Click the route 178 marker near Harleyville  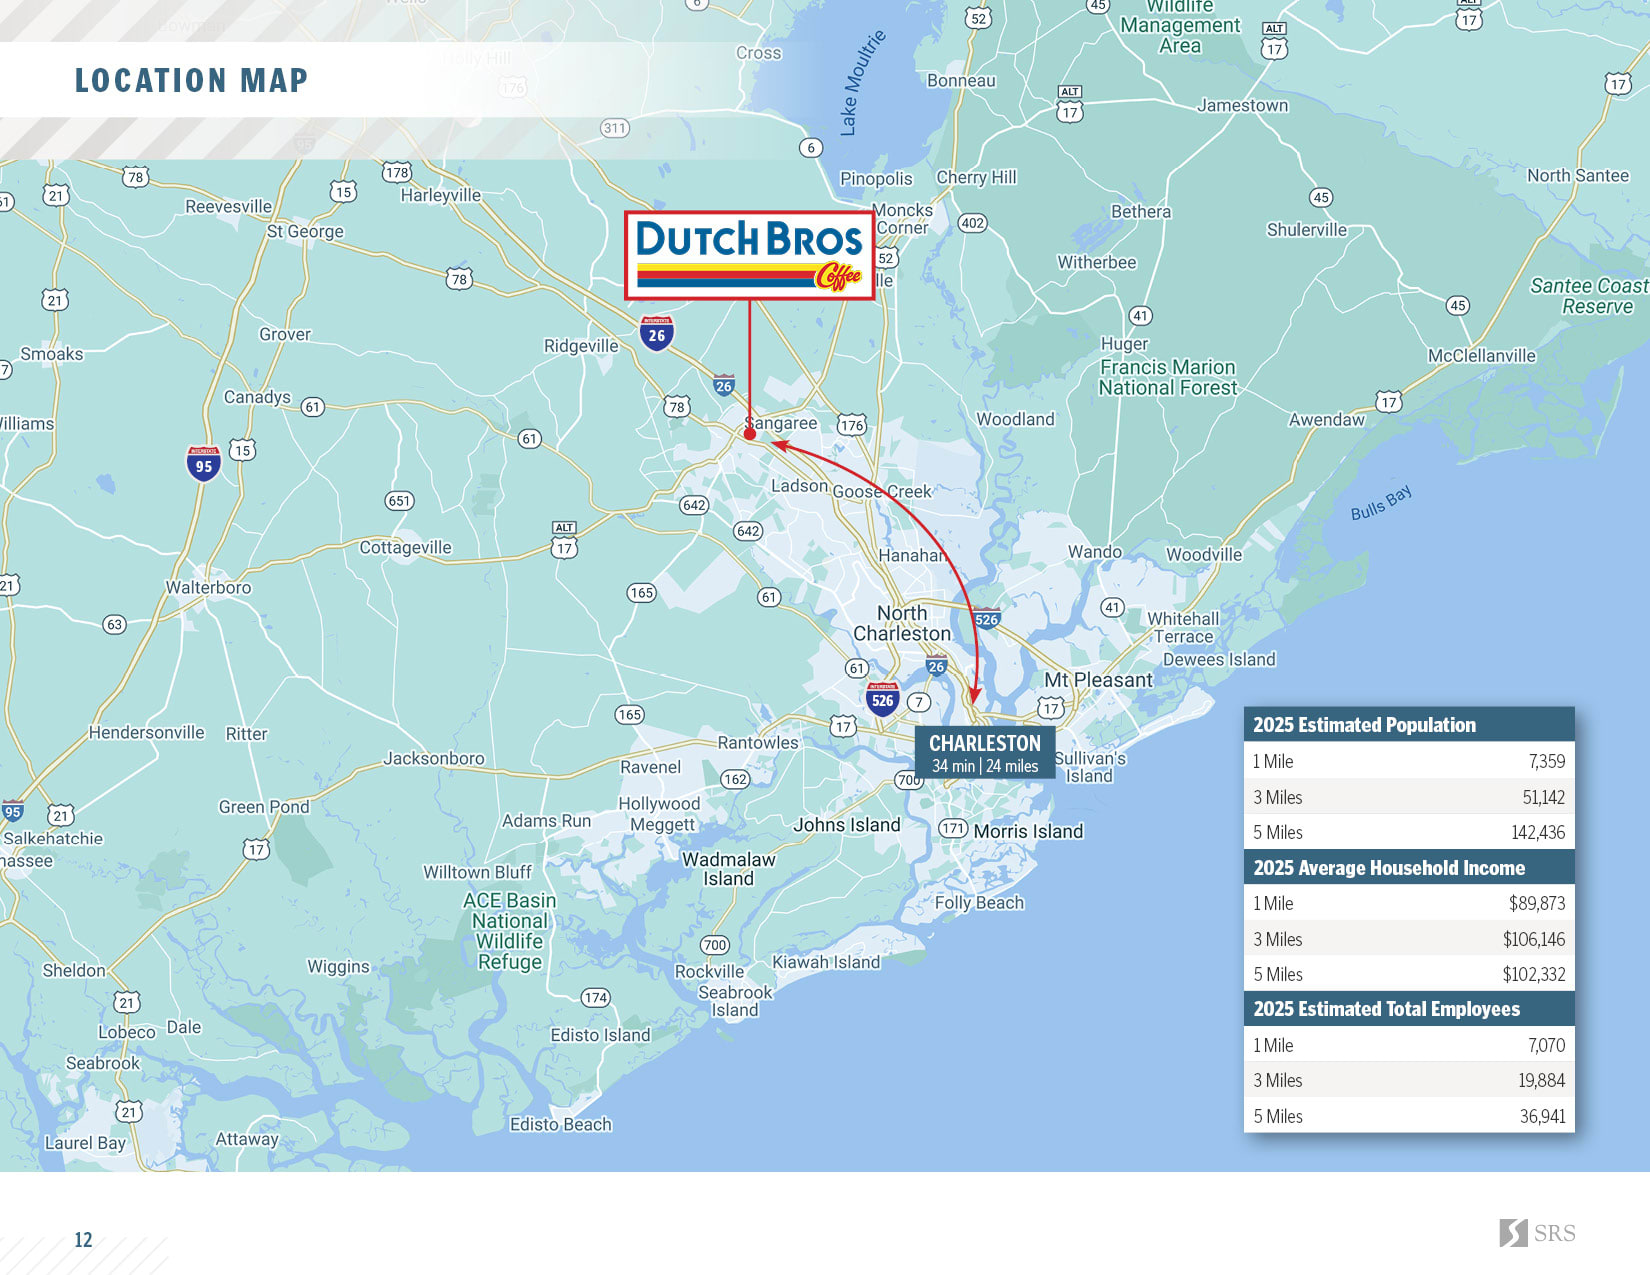click(x=397, y=172)
